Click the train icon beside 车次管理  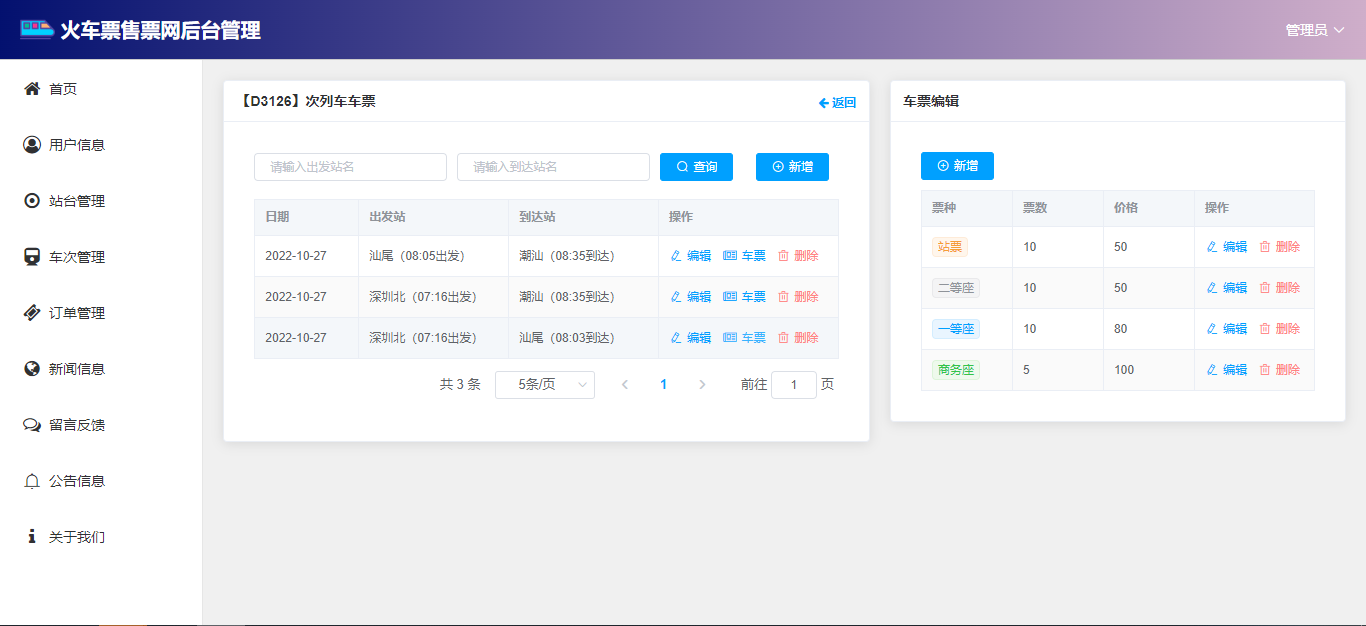click(x=32, y=257)
